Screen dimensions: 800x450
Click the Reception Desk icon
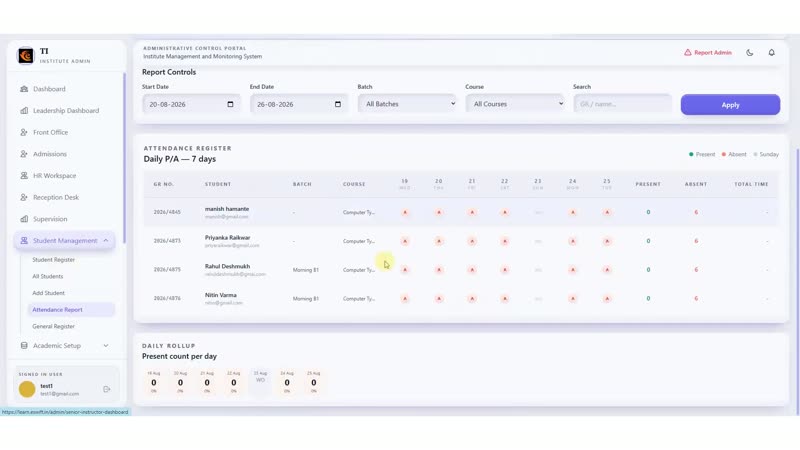(x=24, y=197)
